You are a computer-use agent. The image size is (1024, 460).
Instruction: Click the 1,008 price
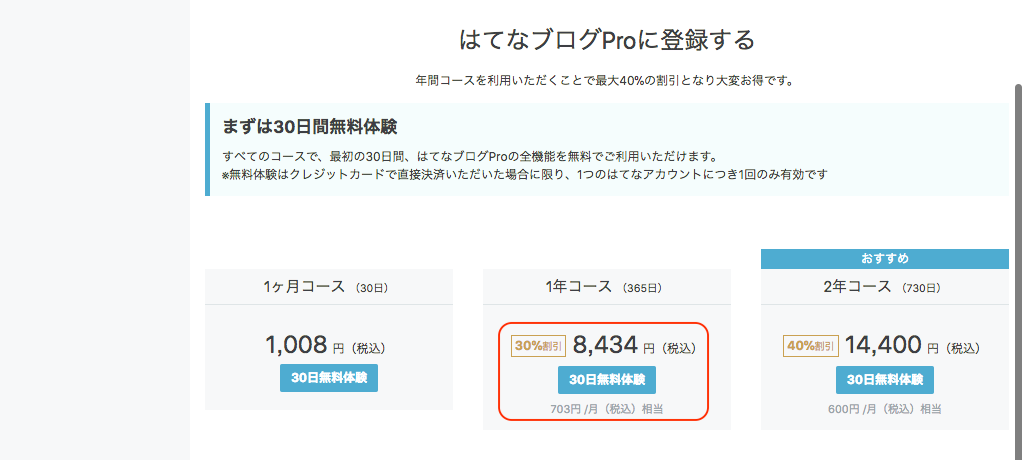click(296, 344)
